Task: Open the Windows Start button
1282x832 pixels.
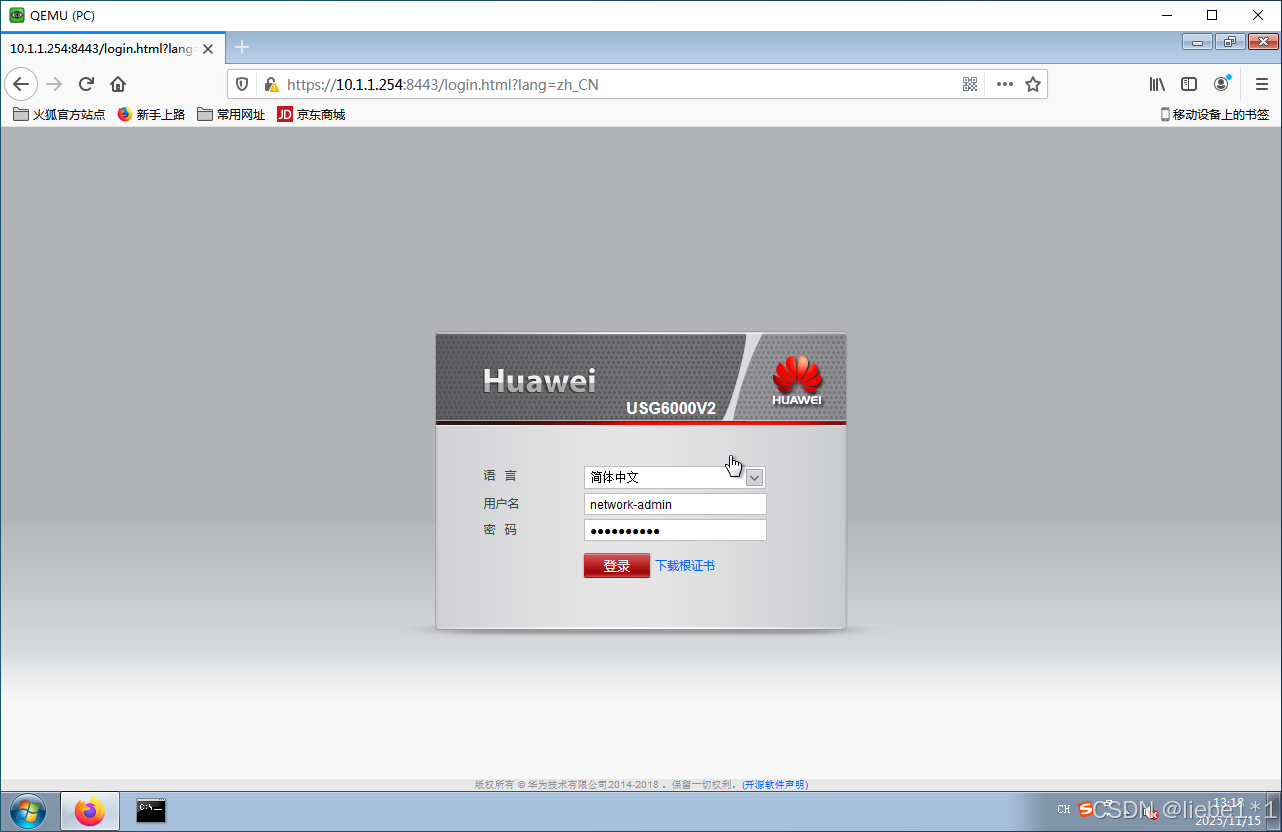Action: click(27, 811)
